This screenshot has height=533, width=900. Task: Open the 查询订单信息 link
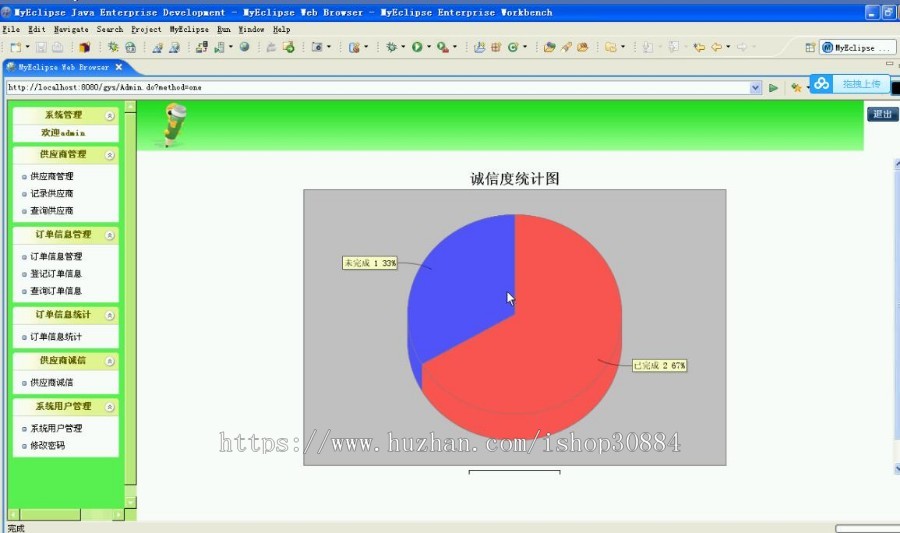pos(56,291)
